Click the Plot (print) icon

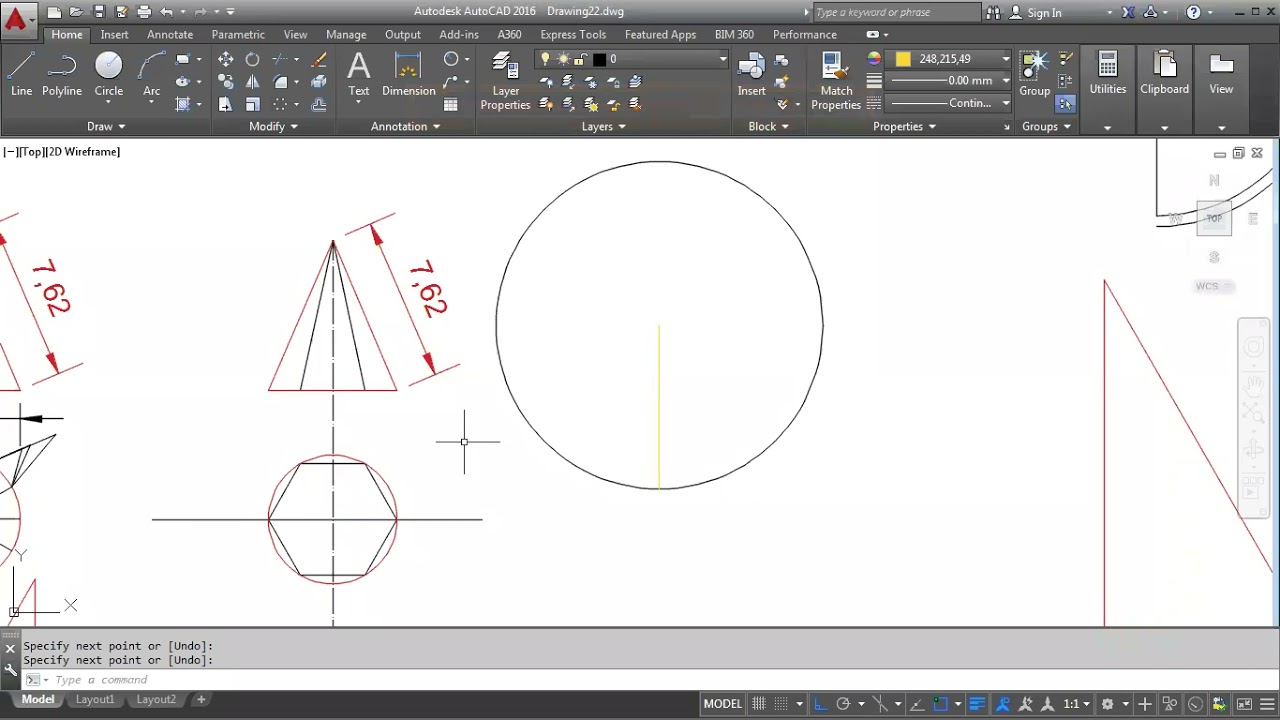(x=144, y=12)
